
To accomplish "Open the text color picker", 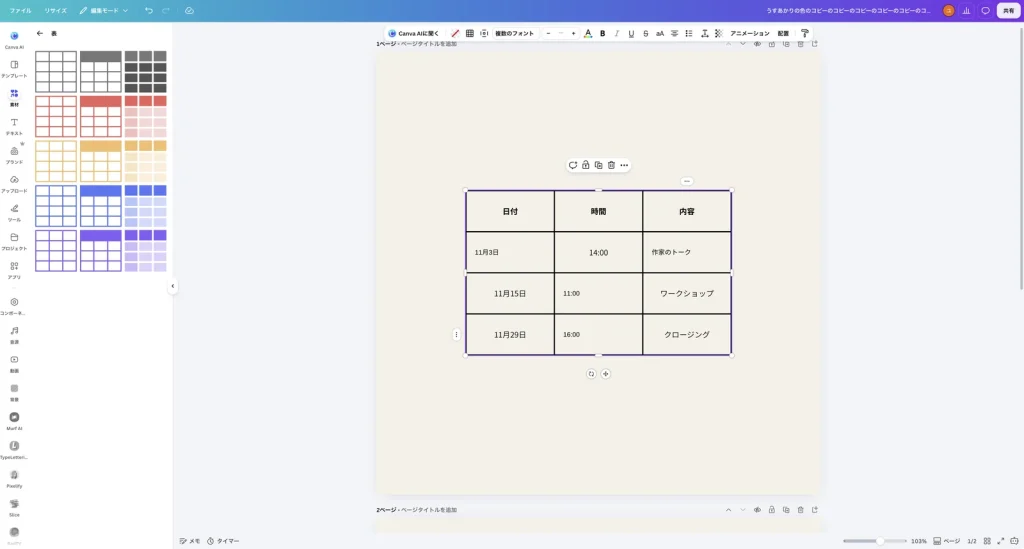I will click(x=588, y=33).
